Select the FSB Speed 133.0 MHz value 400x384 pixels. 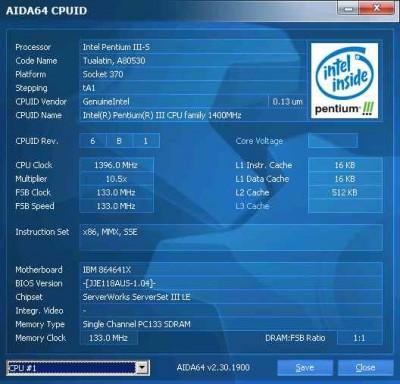[116, 206]
